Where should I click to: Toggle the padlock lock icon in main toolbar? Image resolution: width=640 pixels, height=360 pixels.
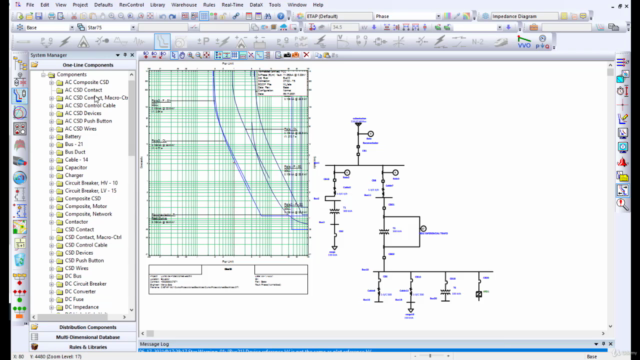(223, 16)
